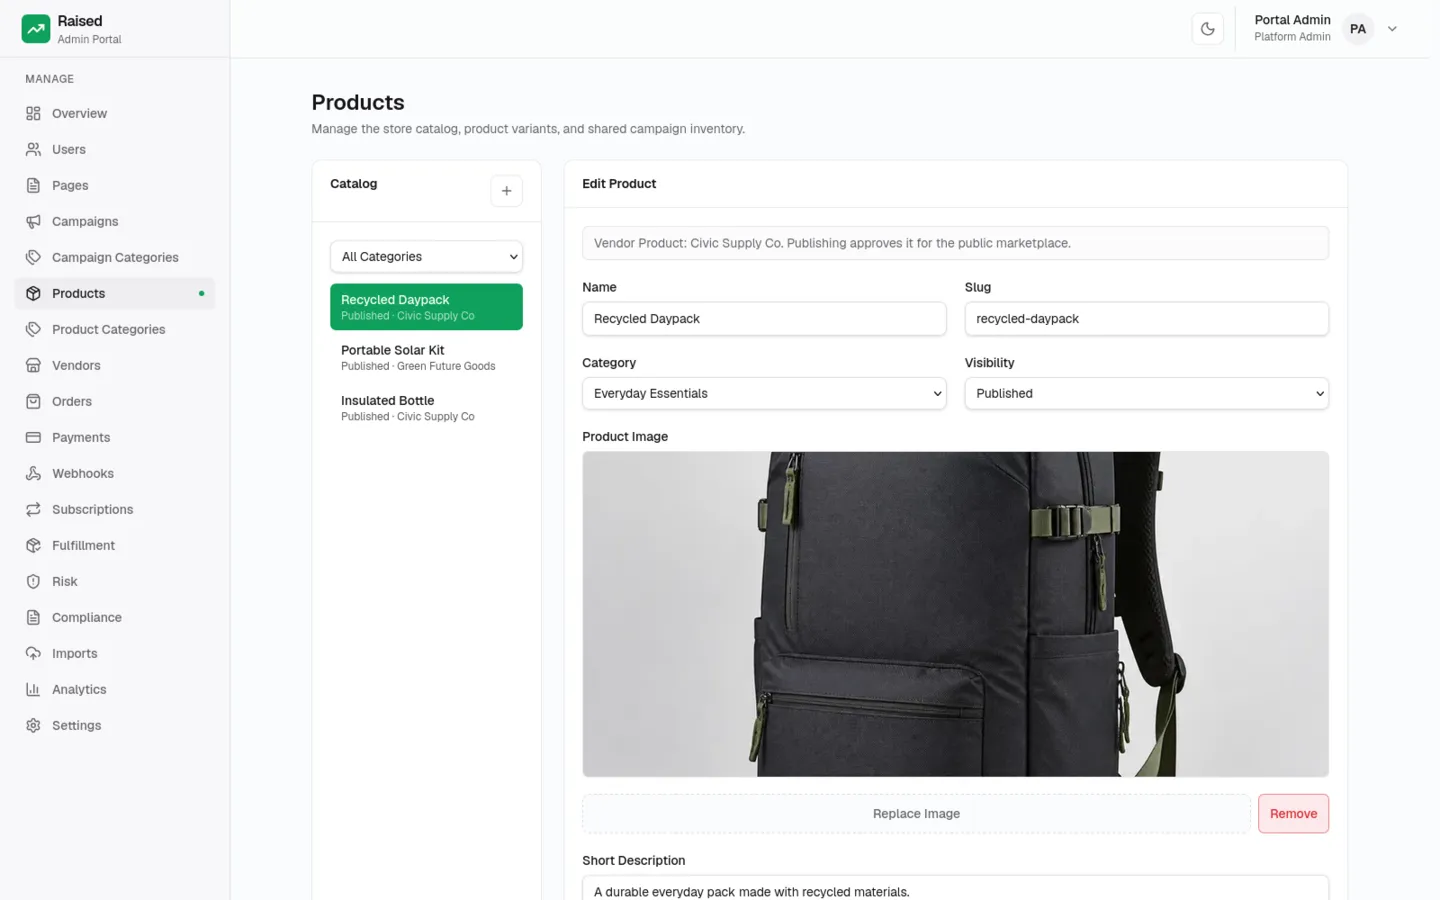Click the Subscriptions repeat icon
The image size is (1440, 900).
33,509
